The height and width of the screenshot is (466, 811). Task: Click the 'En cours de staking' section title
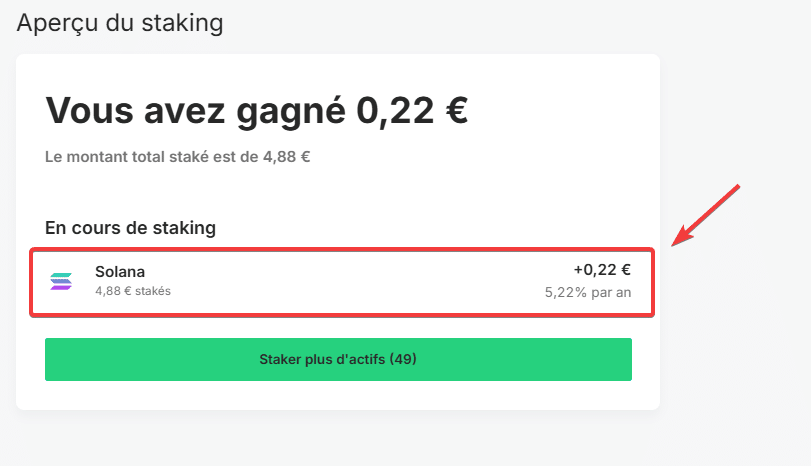[x=130, y=228]
